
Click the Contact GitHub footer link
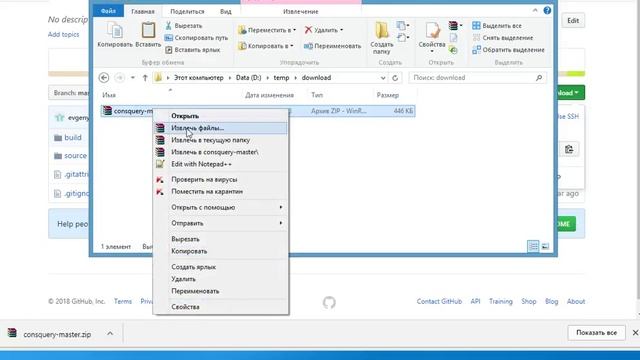click(439, 301)
